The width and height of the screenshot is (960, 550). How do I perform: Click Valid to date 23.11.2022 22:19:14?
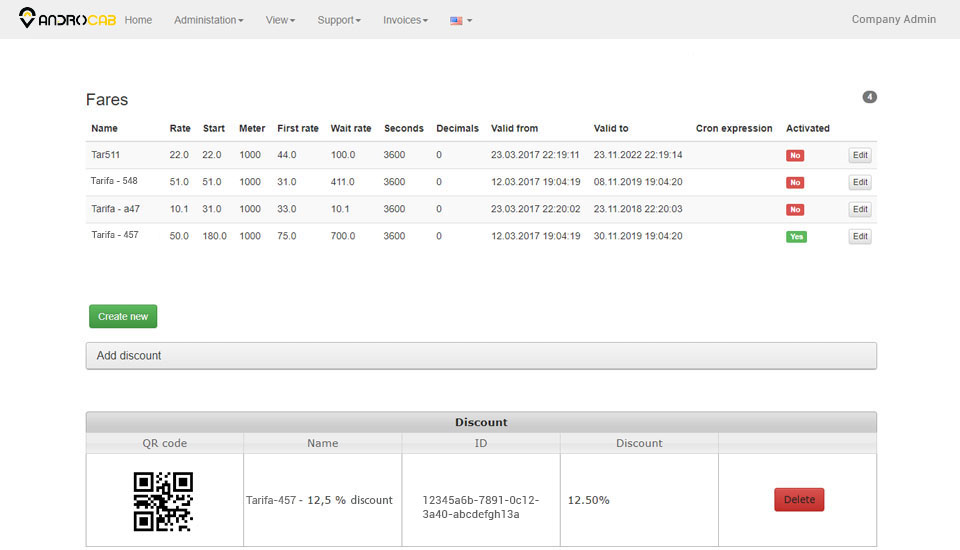(x=637, y=154)
